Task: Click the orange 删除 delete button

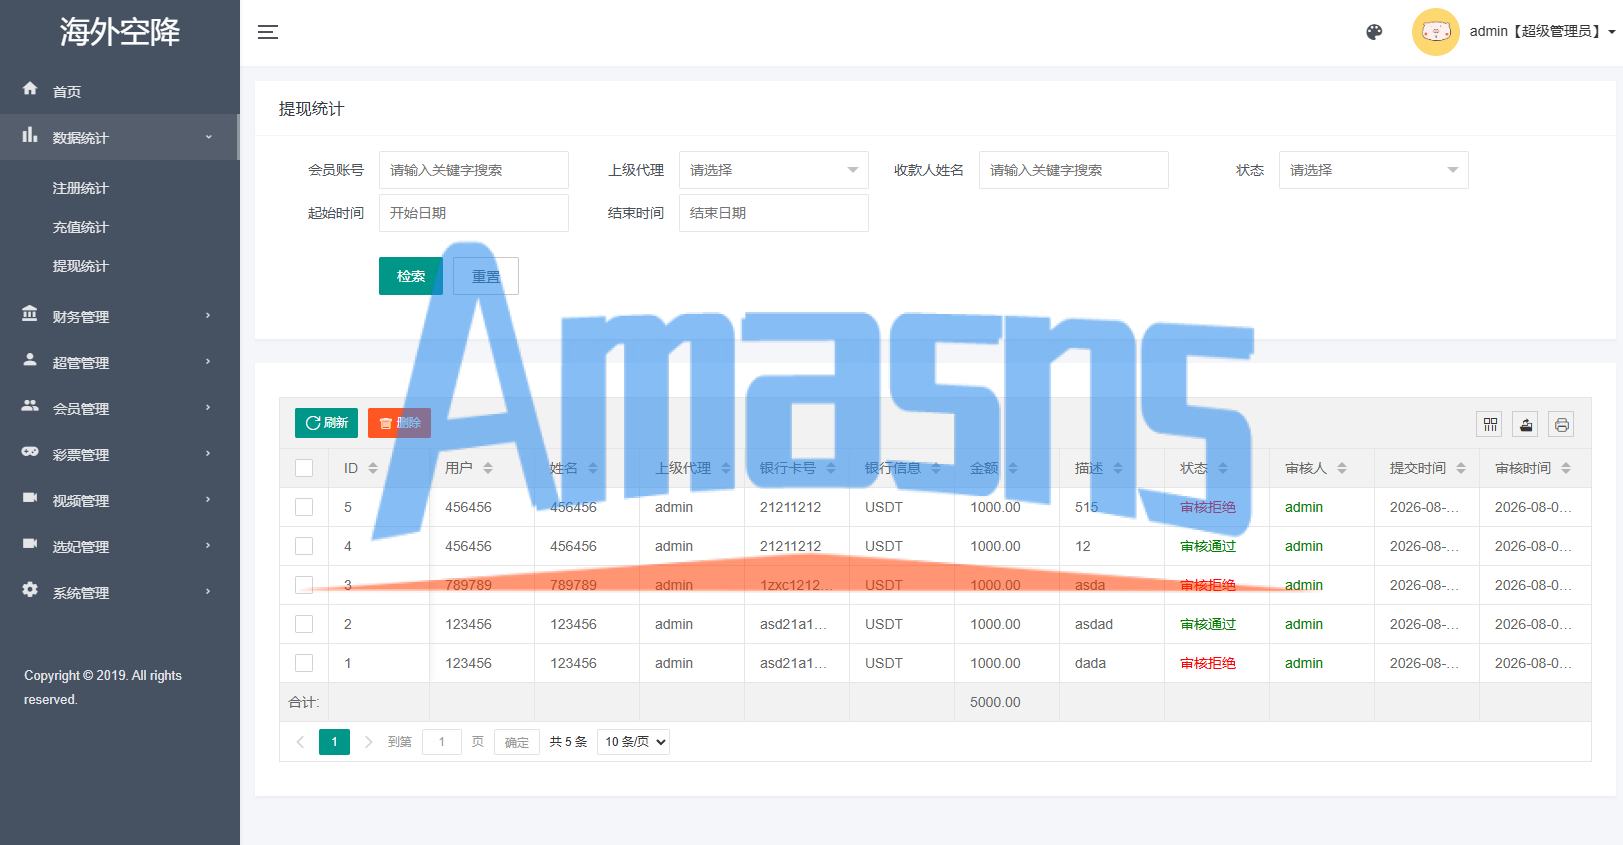Action: [399, 423]
